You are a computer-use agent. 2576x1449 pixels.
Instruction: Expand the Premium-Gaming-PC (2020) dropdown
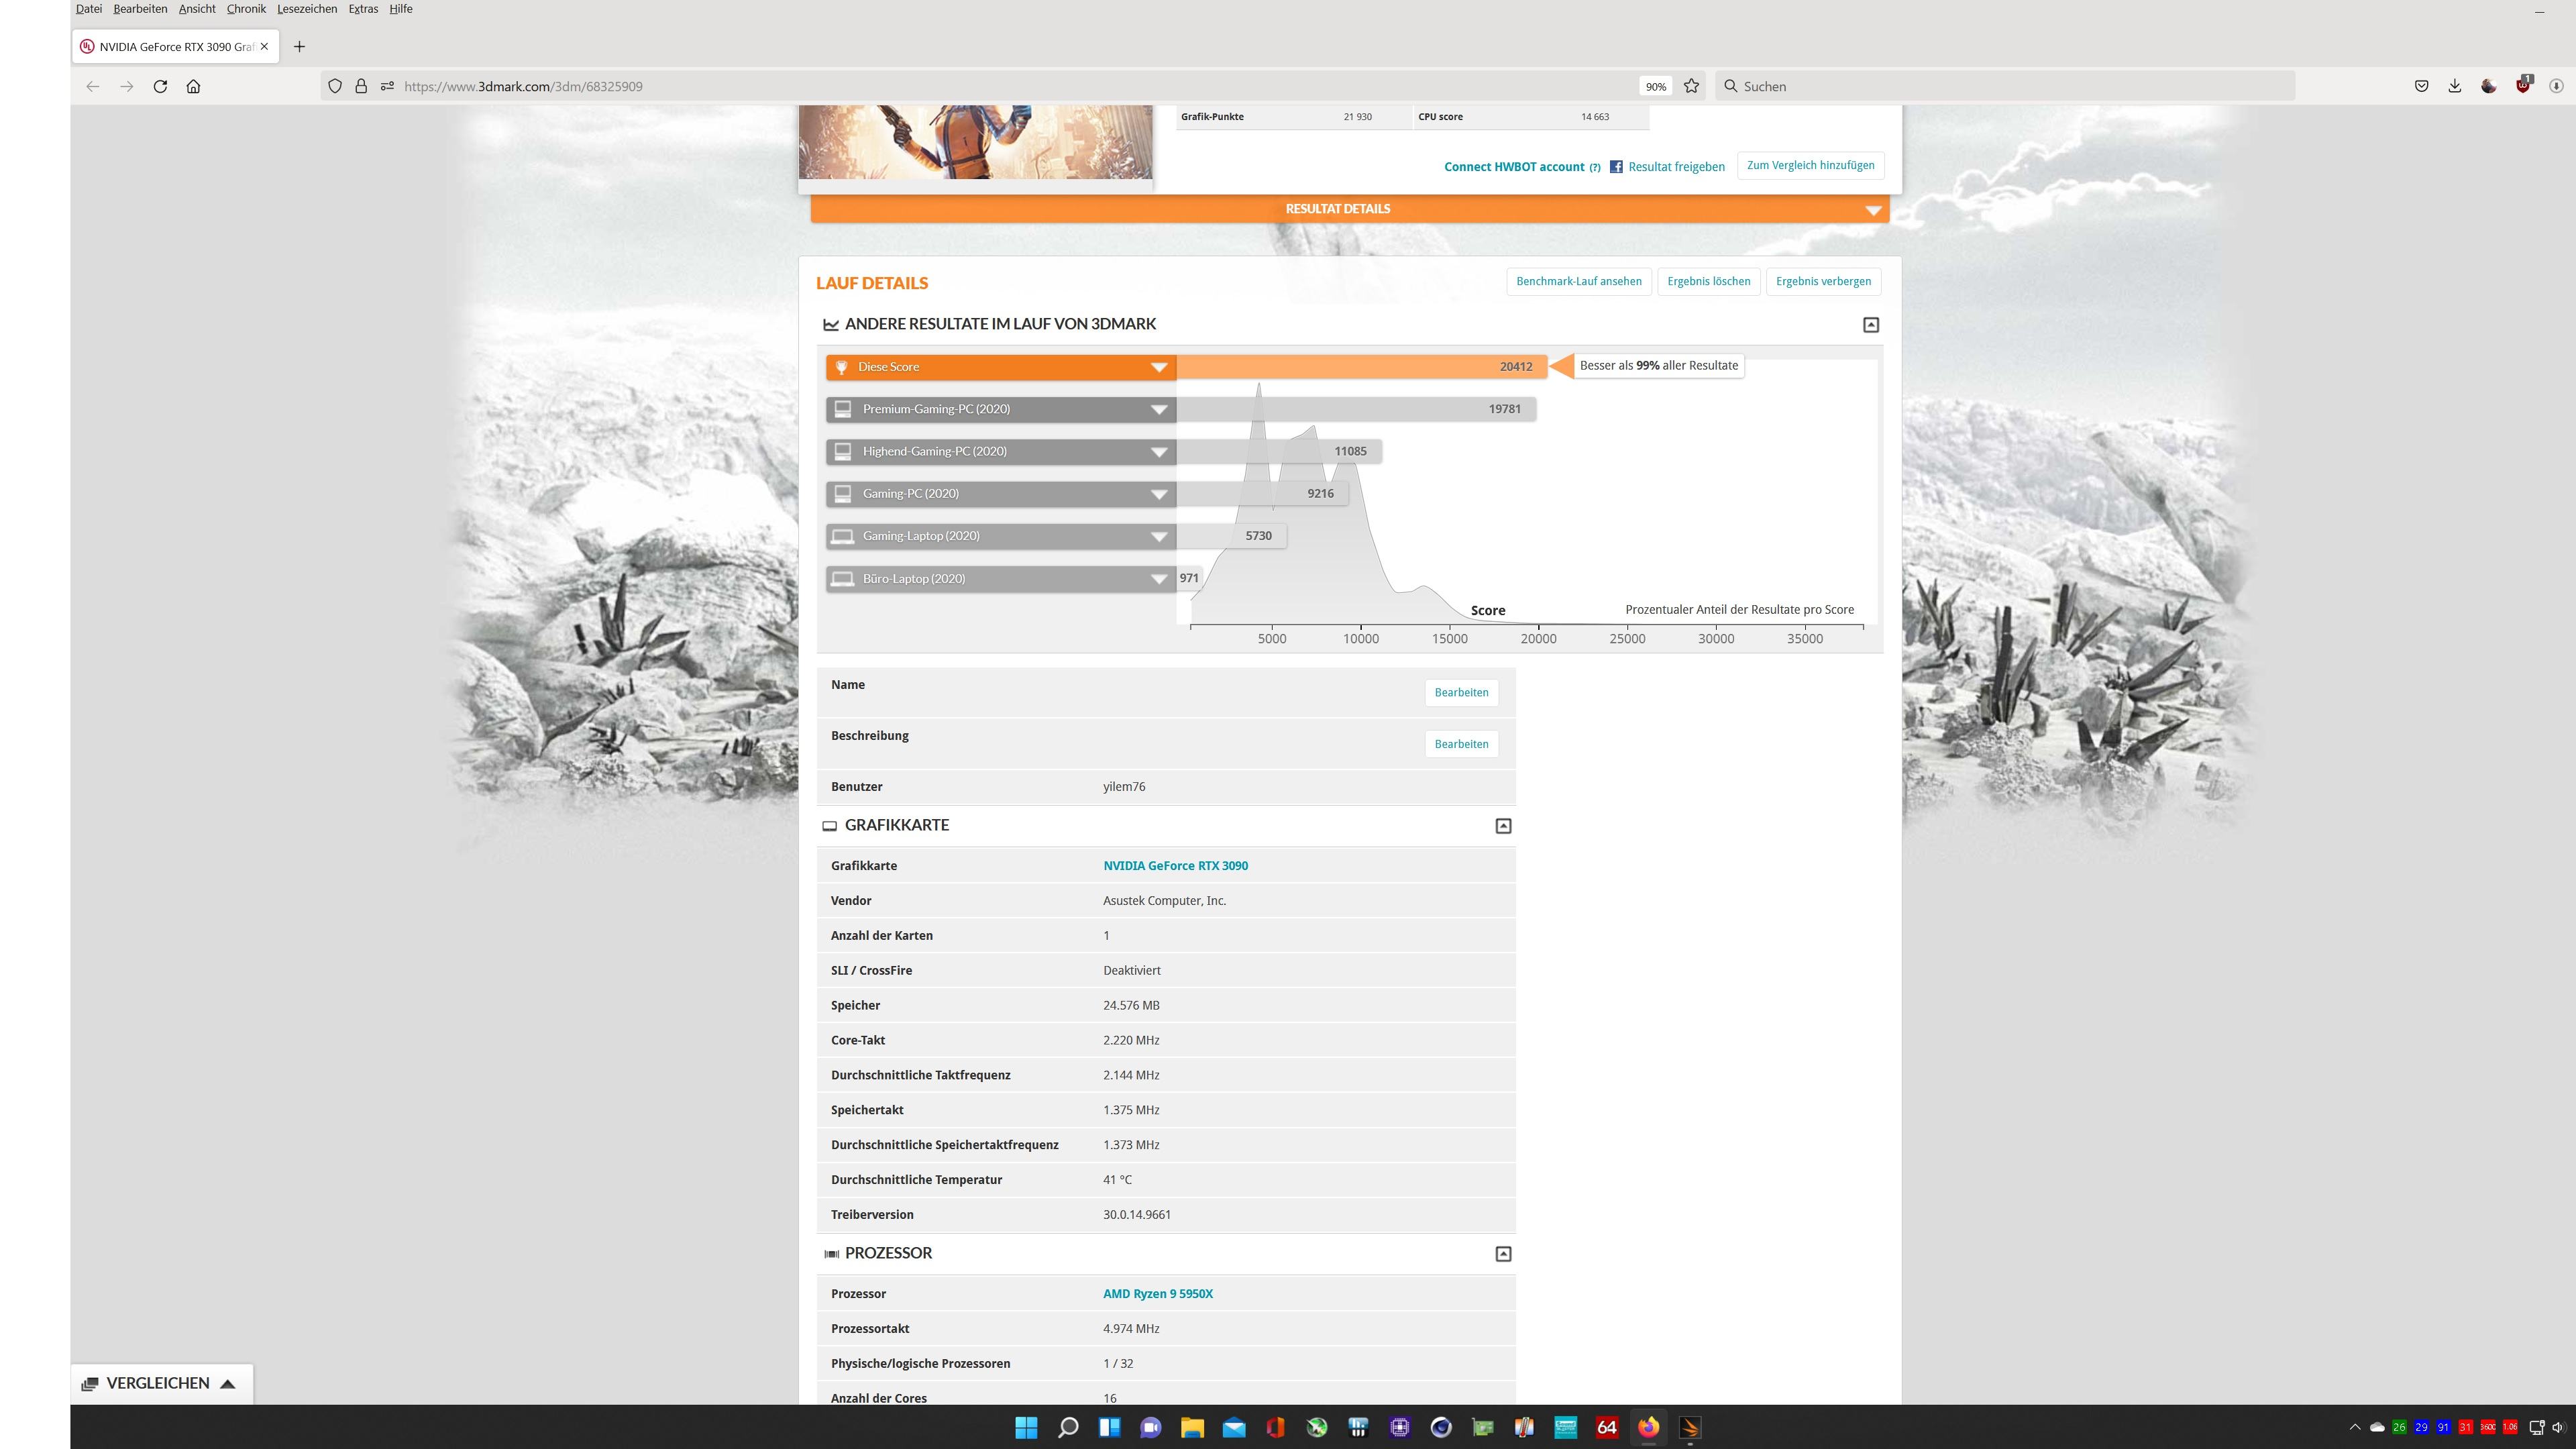point(1159,409)
